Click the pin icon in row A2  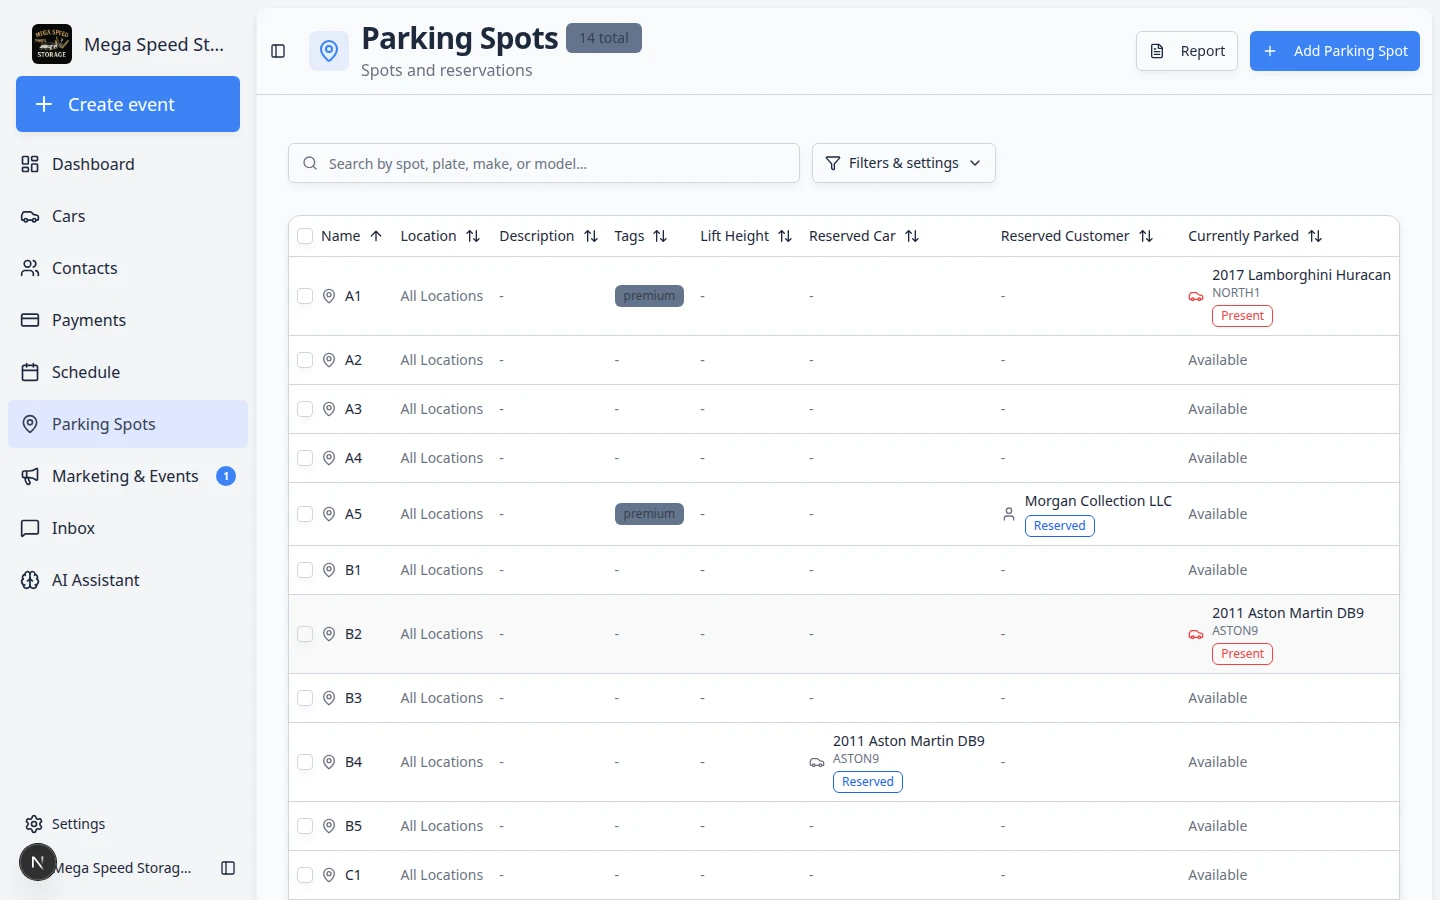(329, 360)
